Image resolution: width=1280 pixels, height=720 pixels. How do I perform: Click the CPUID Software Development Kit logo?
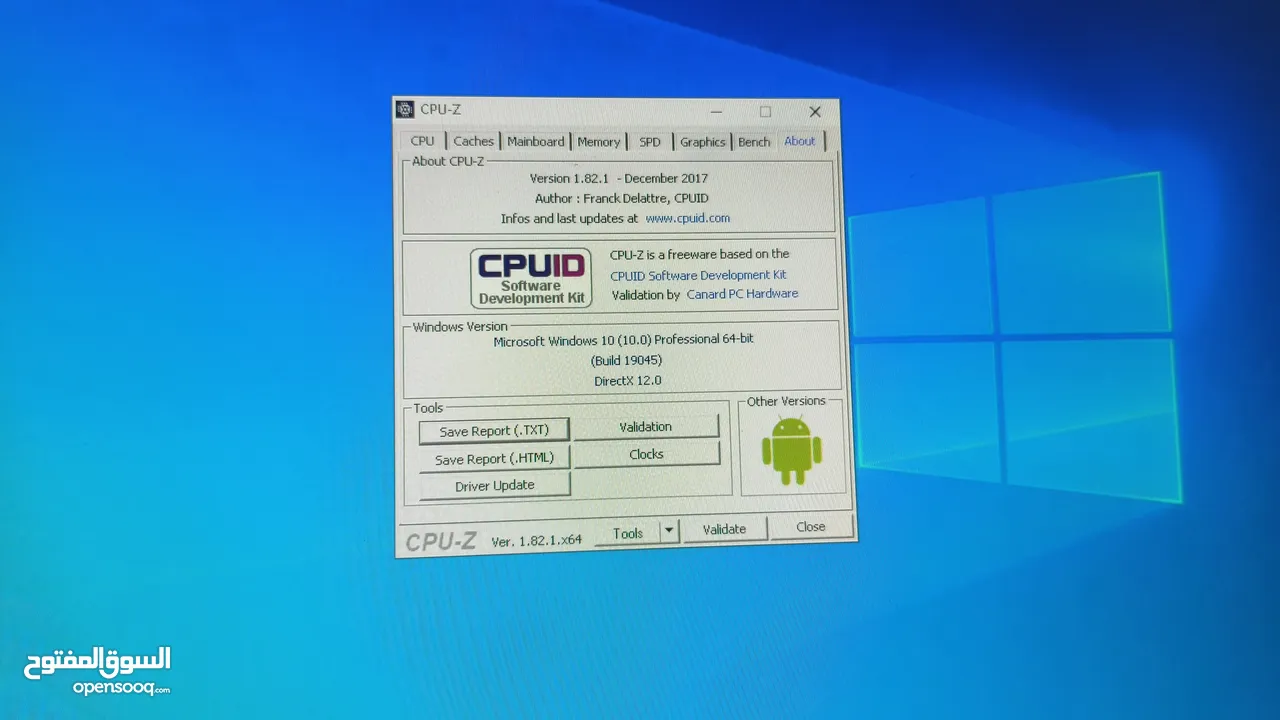531,278
